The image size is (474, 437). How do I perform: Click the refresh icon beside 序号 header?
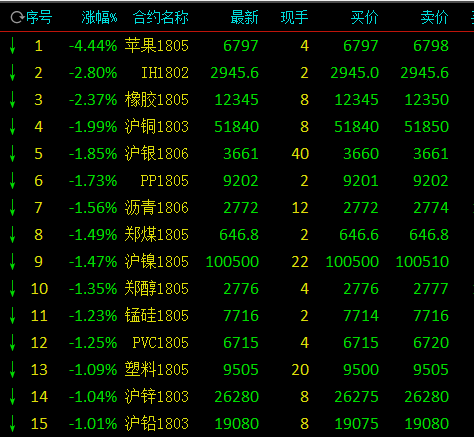[17, 17]
